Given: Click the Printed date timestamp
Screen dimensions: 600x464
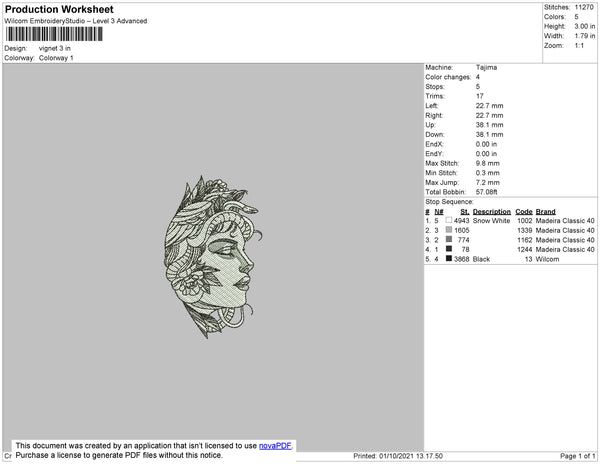Looking at the screenshot, I should point(398,456).
